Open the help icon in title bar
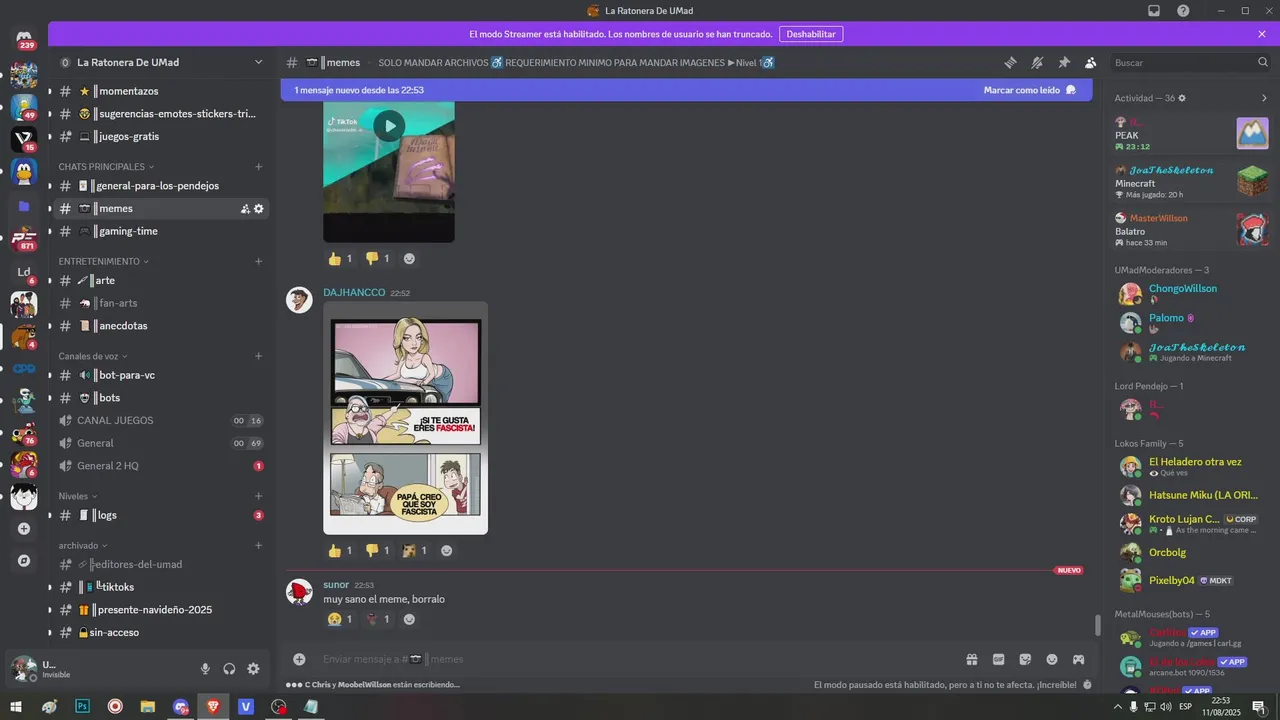 point(1183,10)
